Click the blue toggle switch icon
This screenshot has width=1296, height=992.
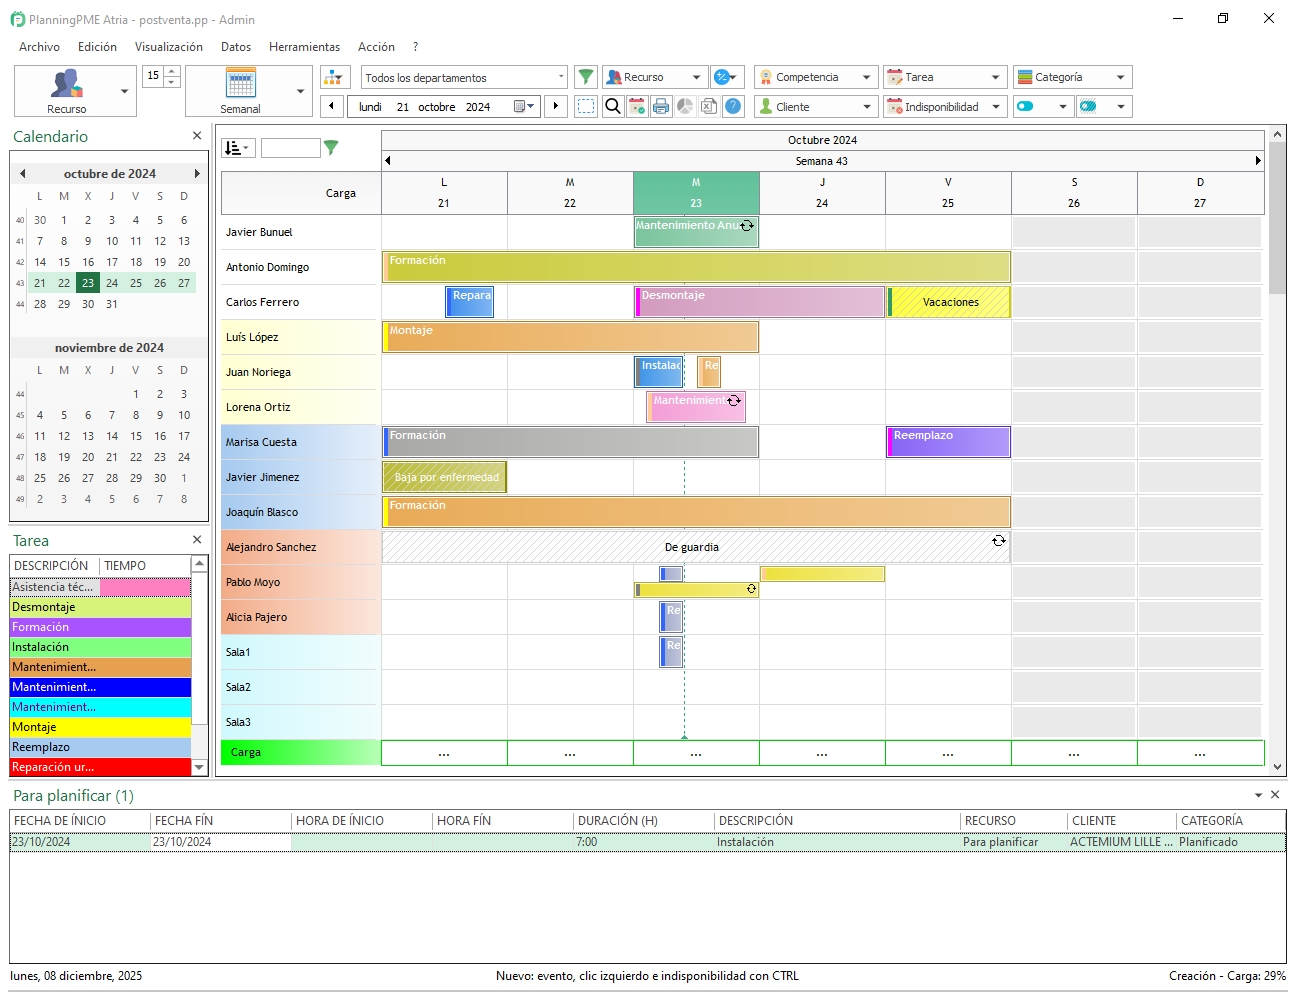pyautogui.click(x=1025, y=106)
